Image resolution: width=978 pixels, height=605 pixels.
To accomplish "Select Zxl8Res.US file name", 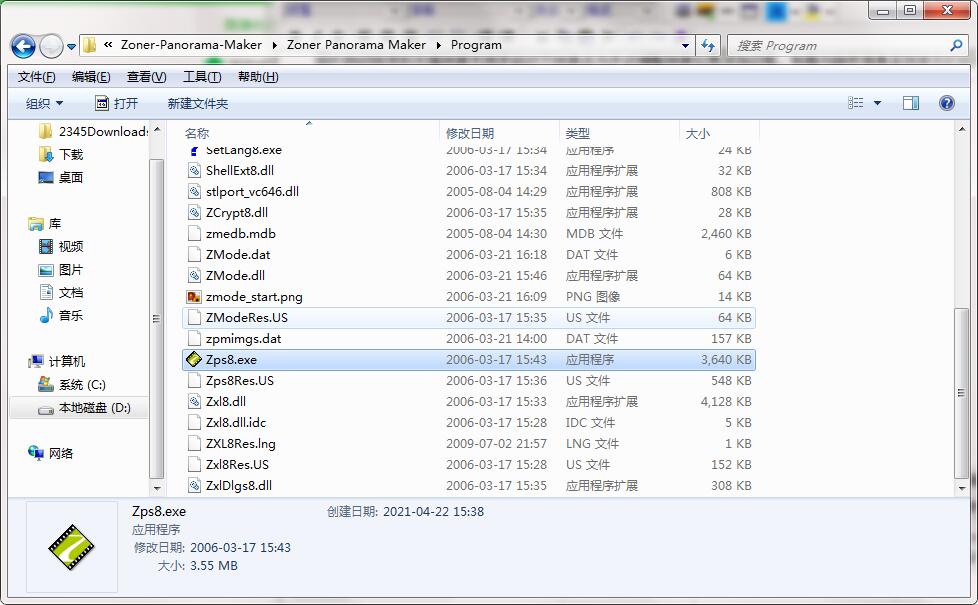I will pyautogui.click(x=237, y=465).
